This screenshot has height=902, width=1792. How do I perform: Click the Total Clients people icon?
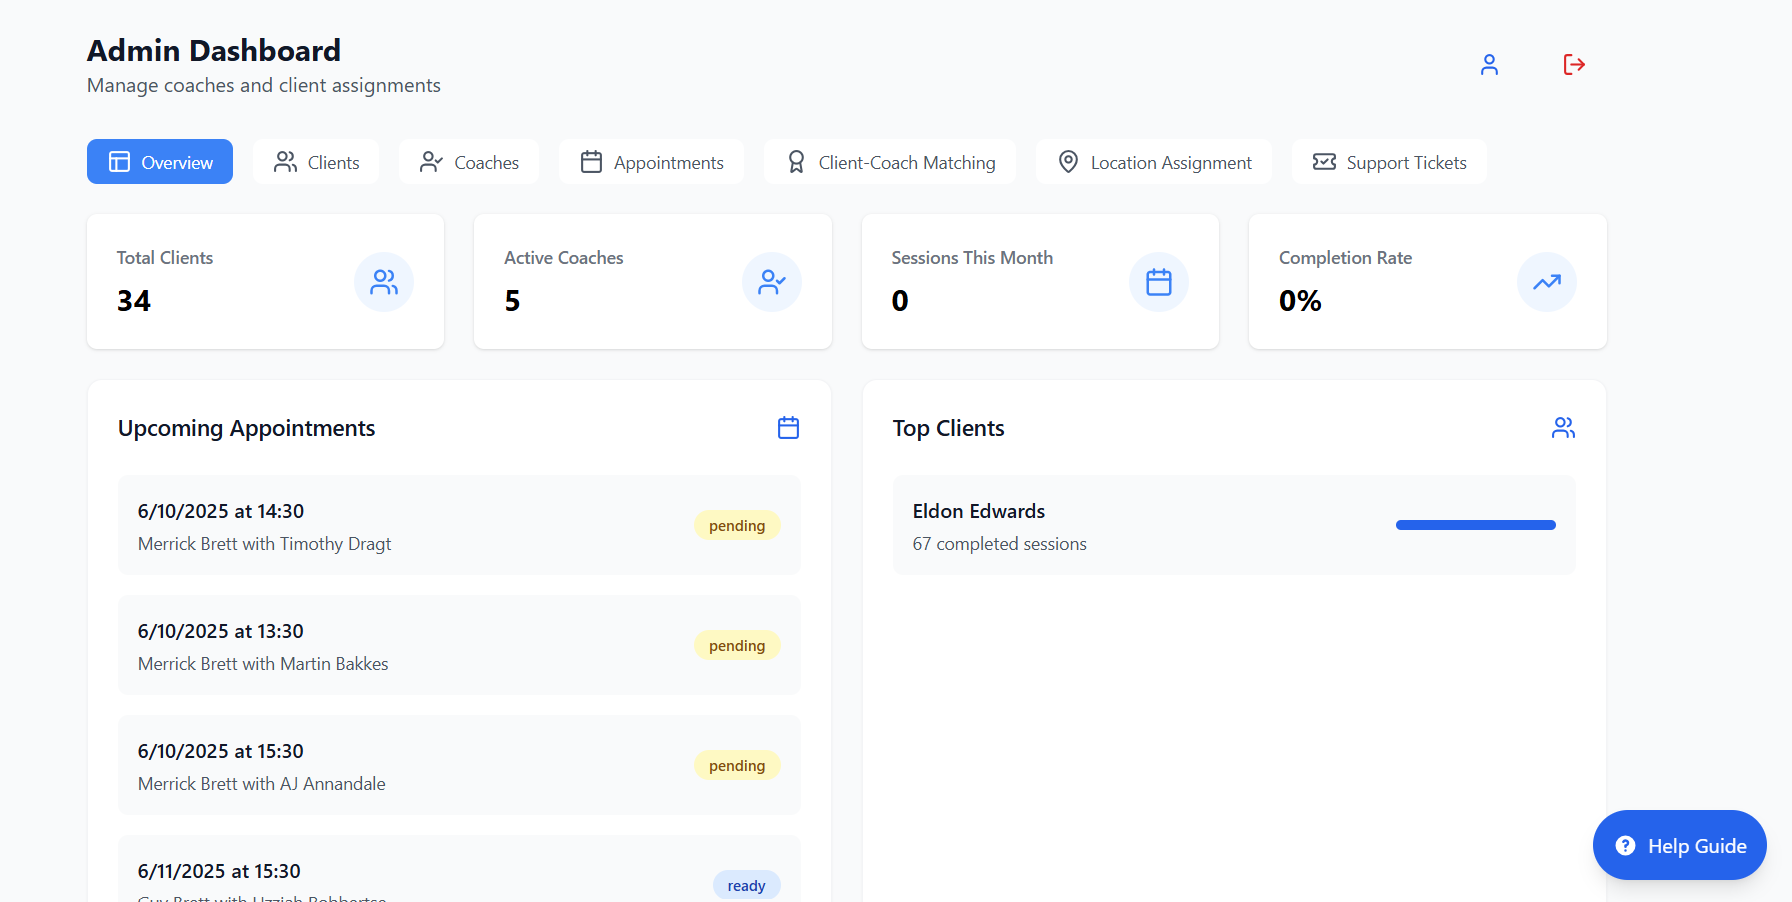click(384, 282)
